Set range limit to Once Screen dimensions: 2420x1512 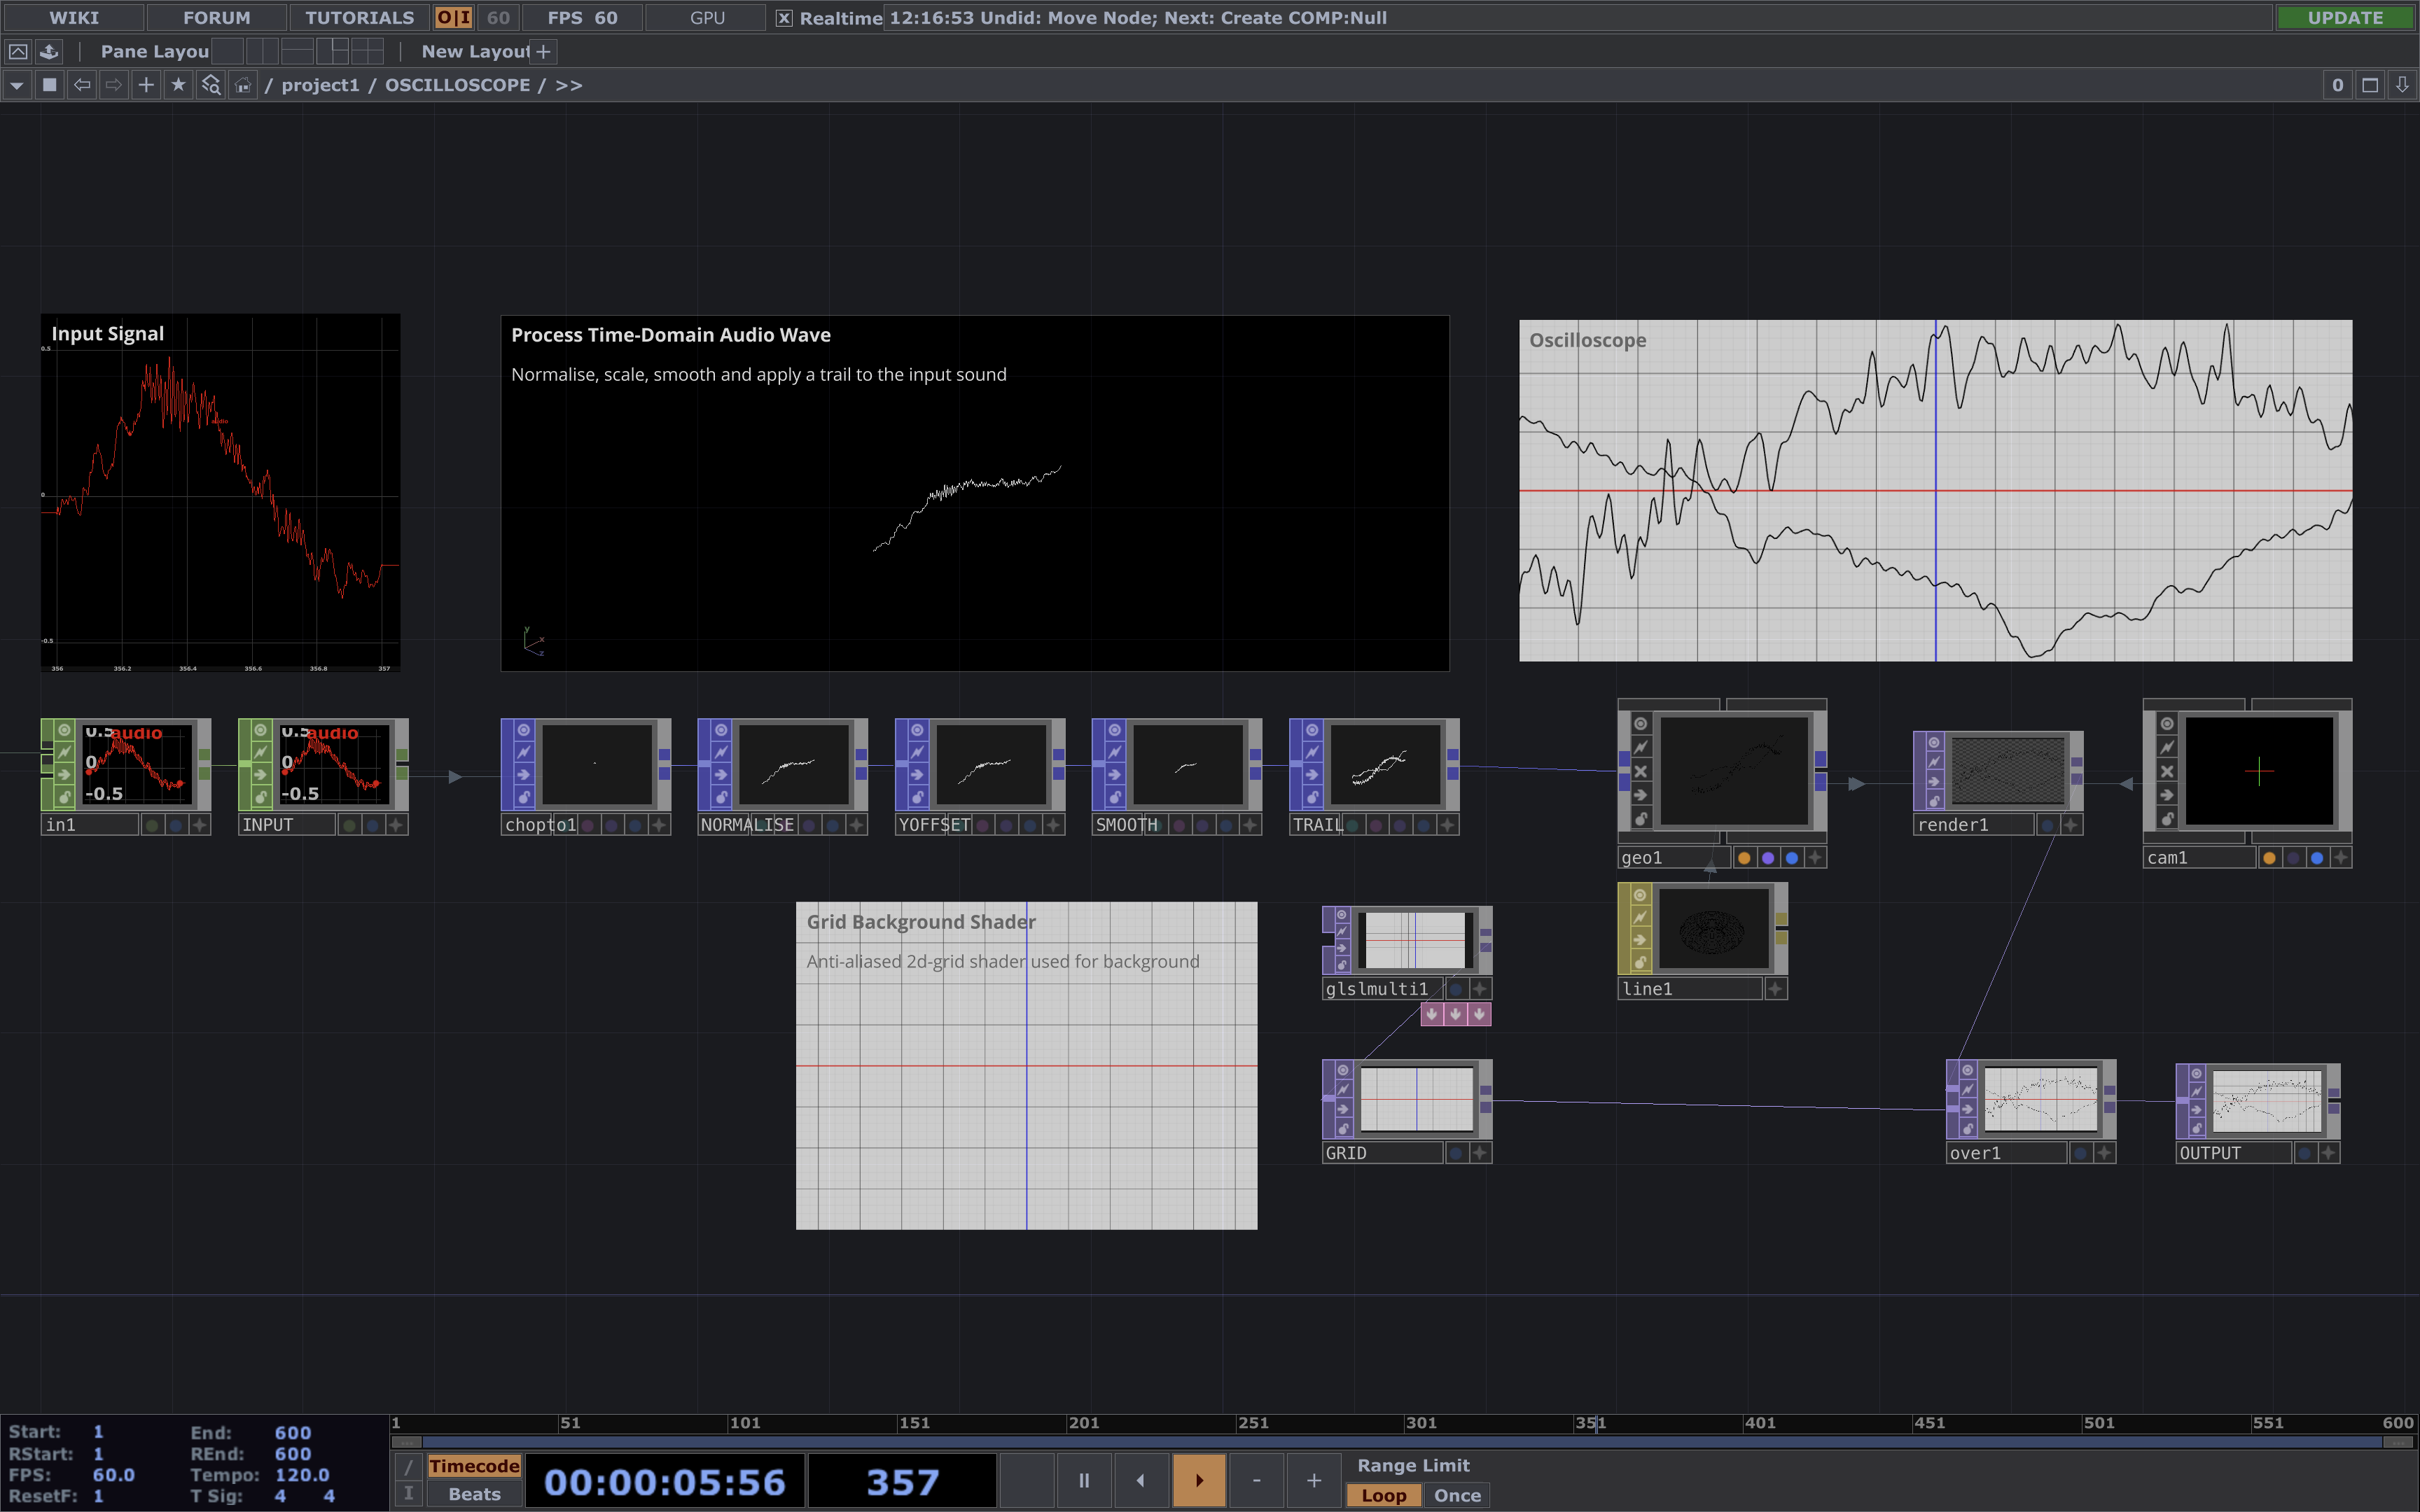tap(1457, 1495)
